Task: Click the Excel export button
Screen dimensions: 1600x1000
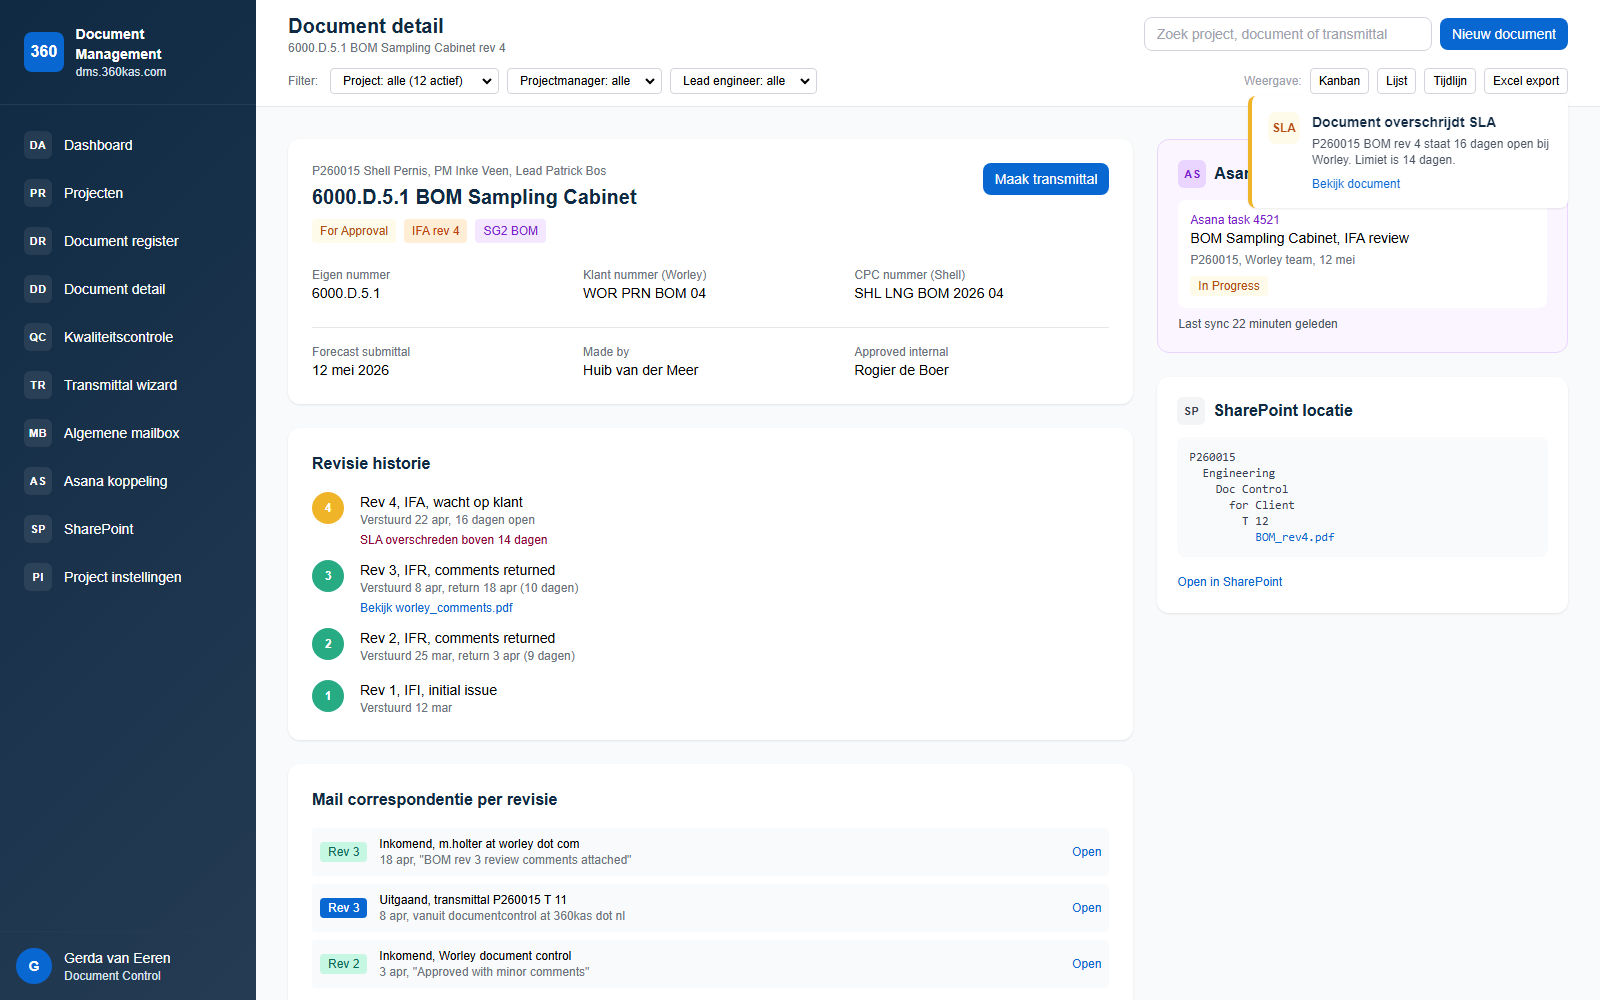Action: [1526, 81]
